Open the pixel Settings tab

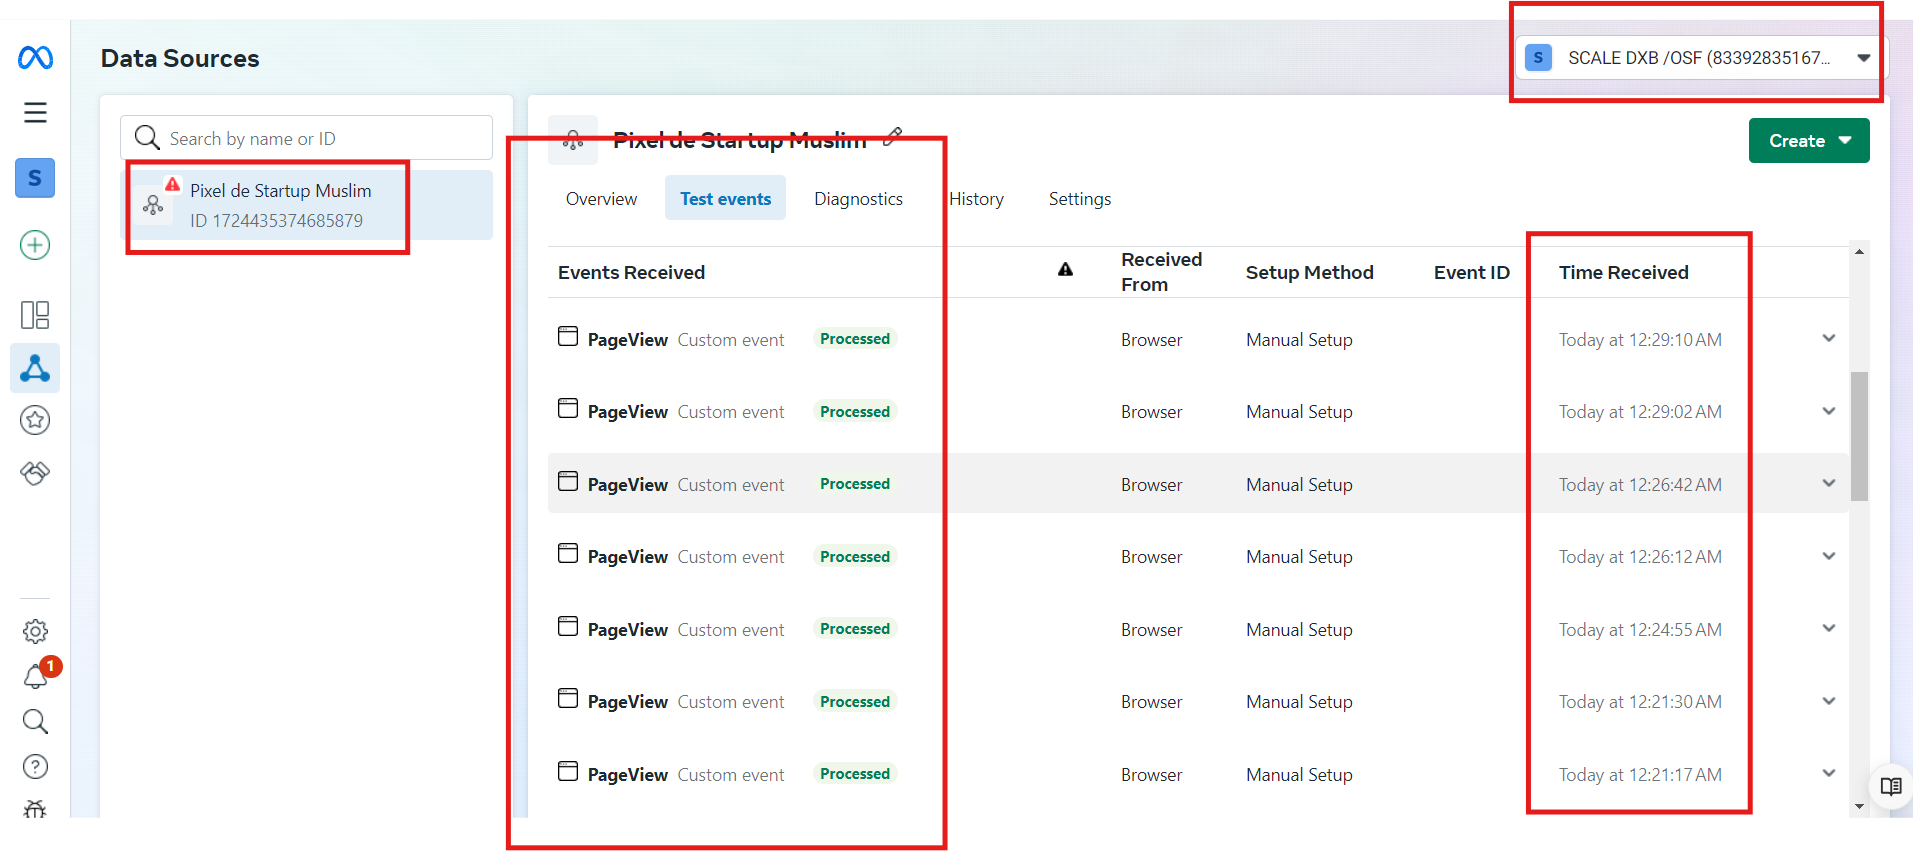(1080, 199)
